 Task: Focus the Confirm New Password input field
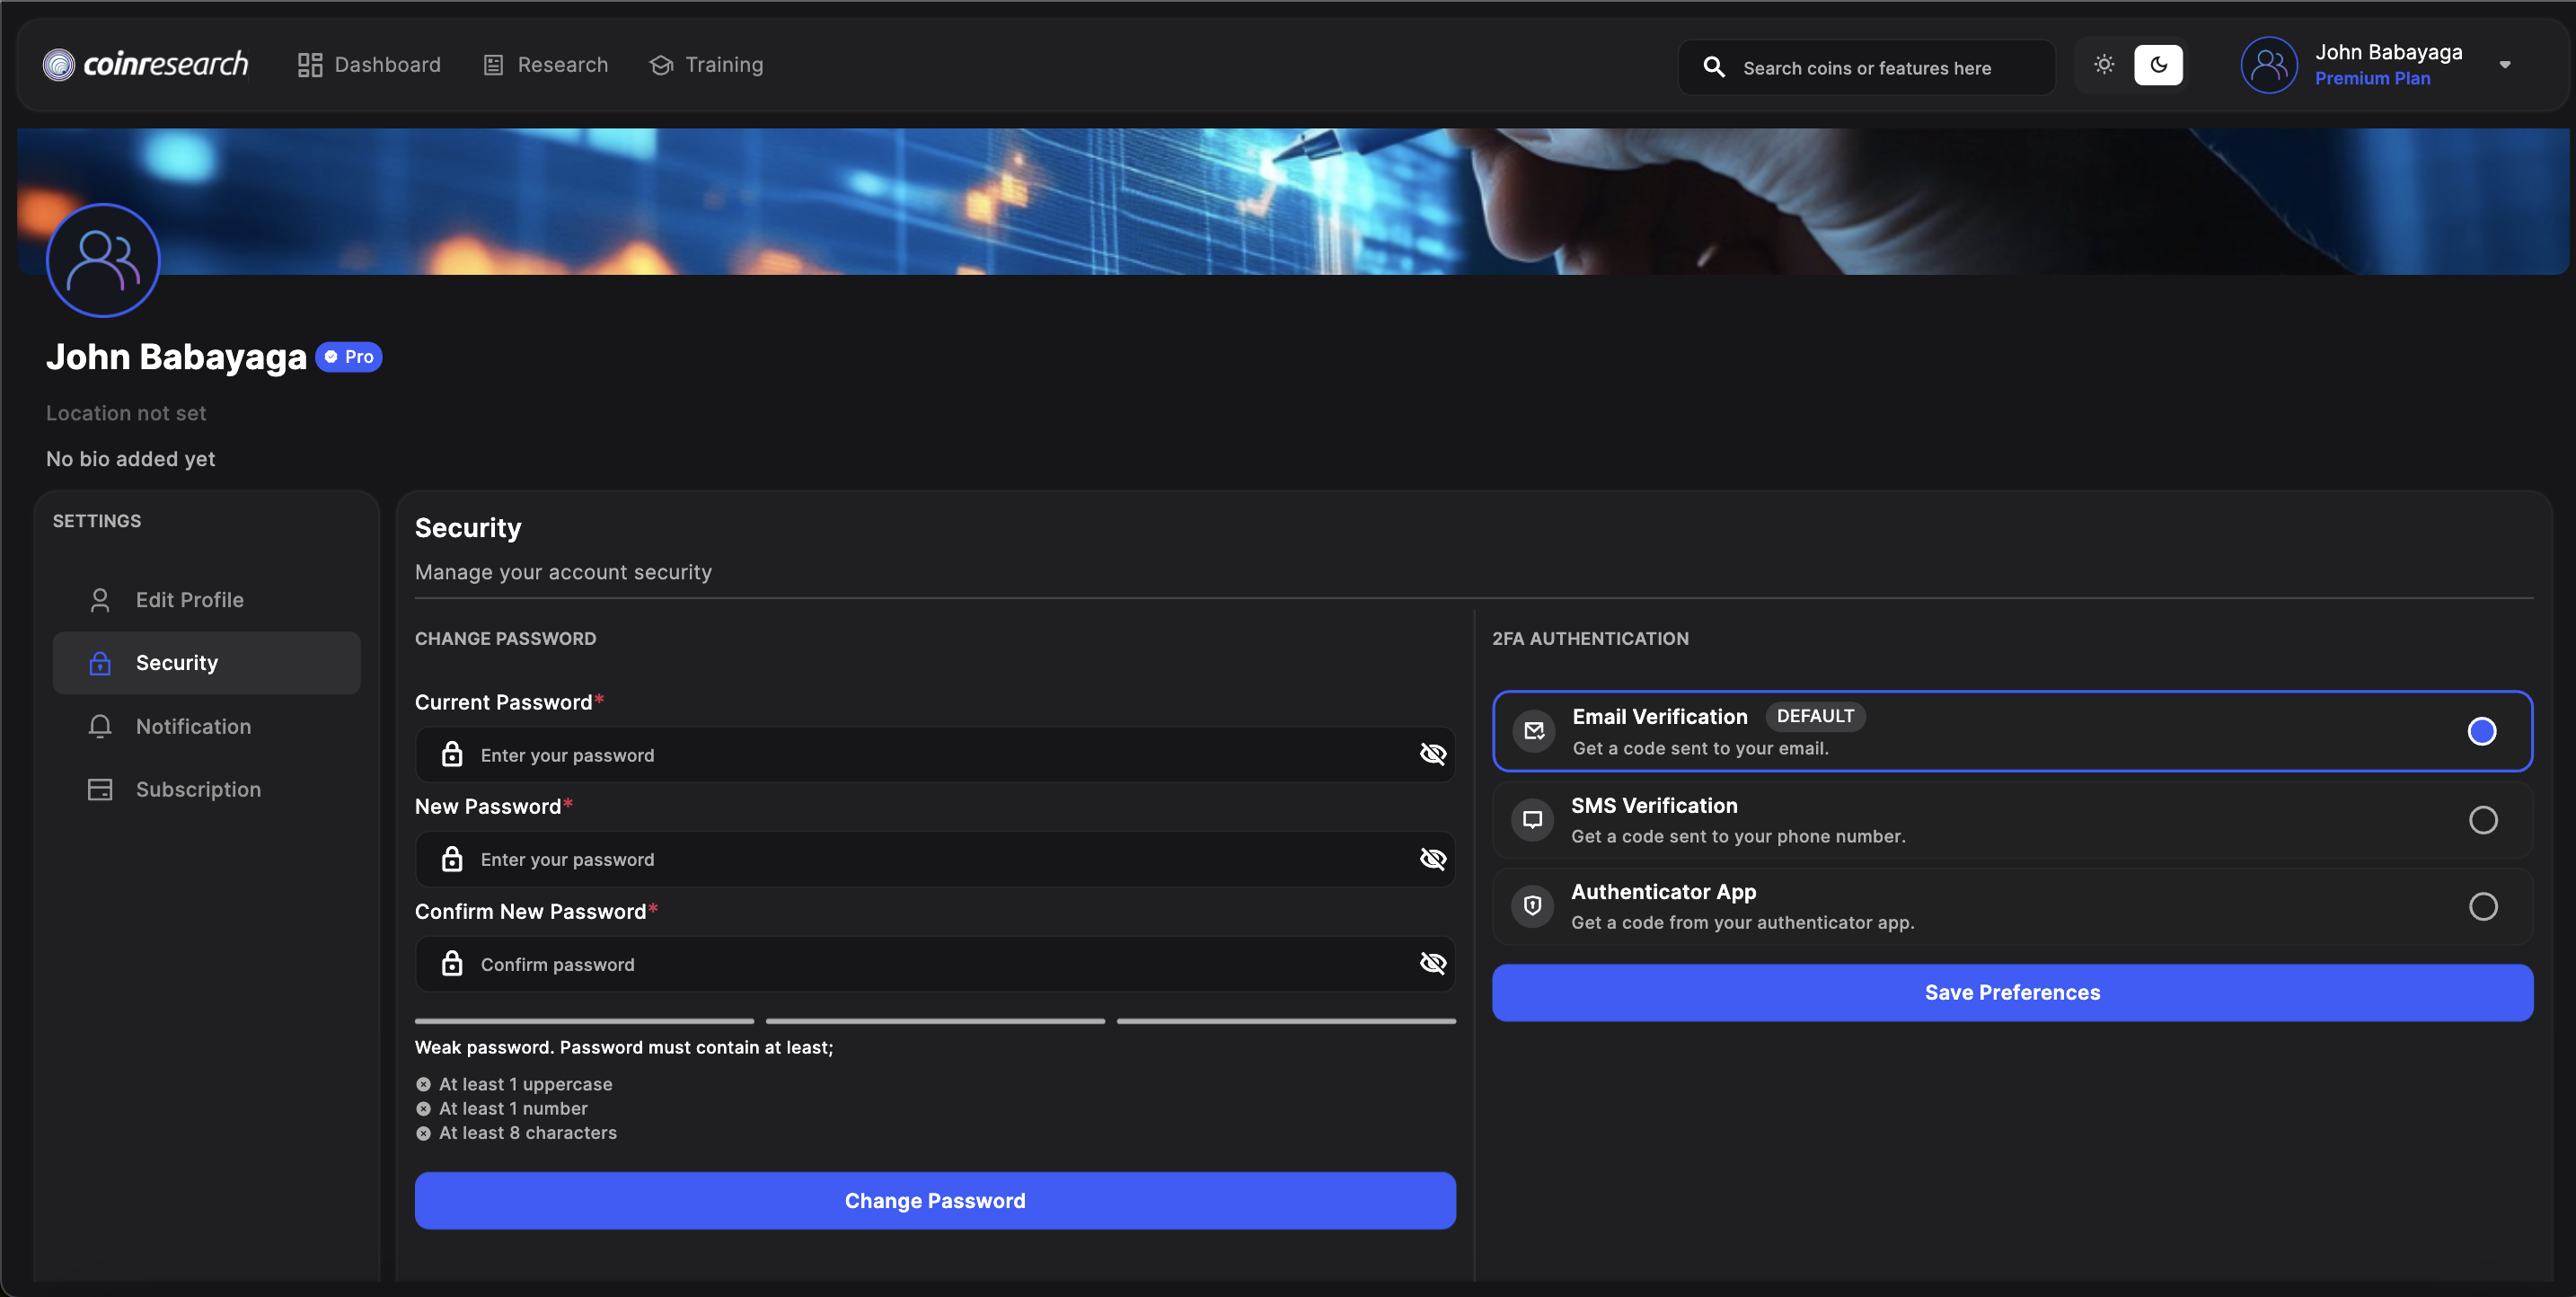point(935,964)
